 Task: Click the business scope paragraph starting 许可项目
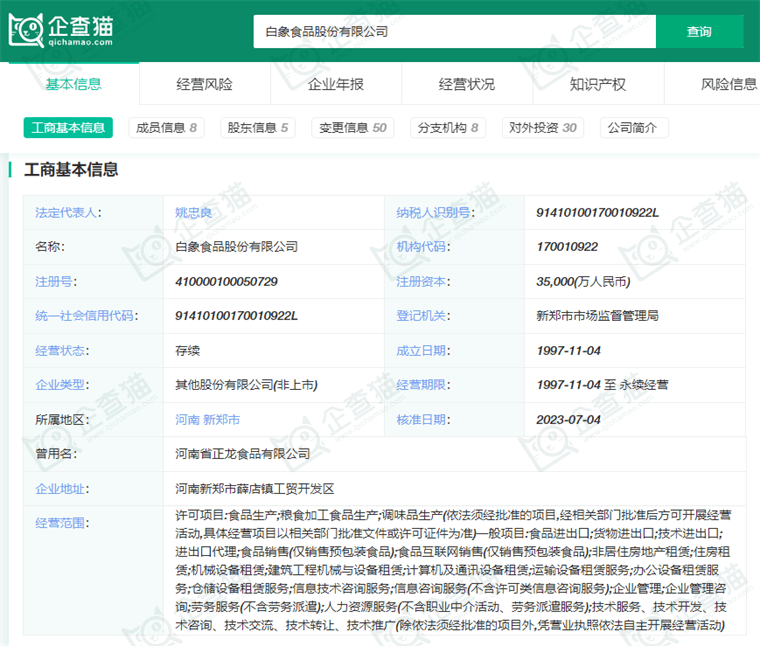453,570
